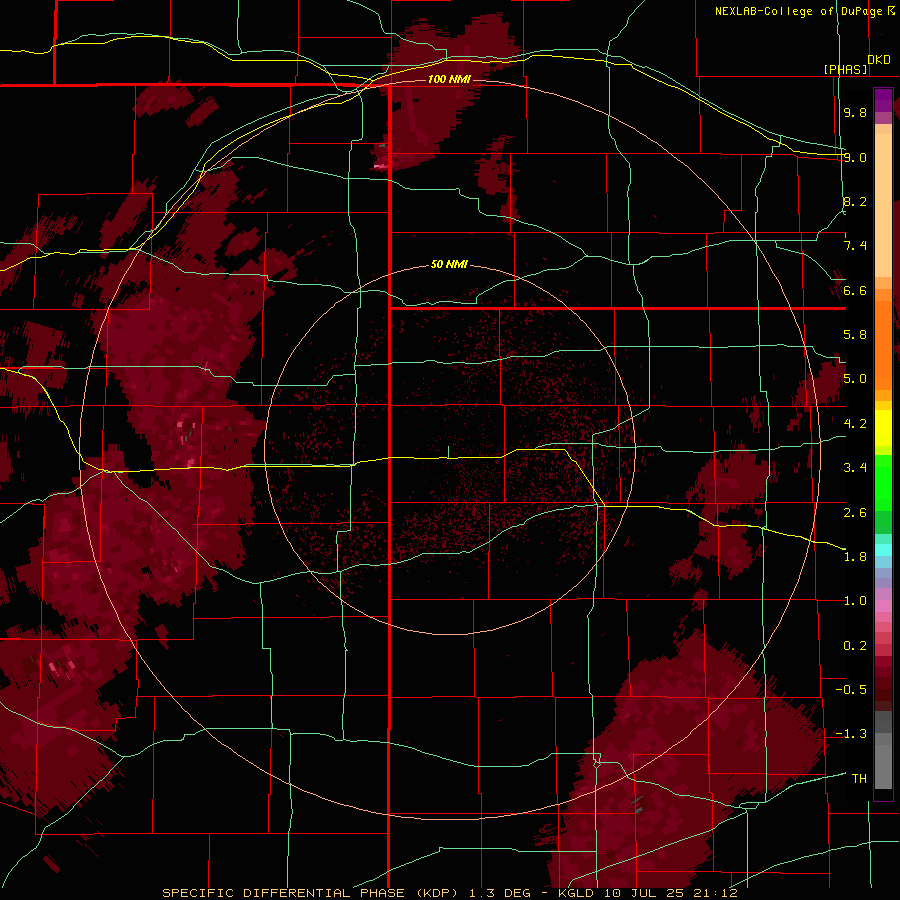Screen dimensions: 900x900
Task: Click the 100 NMI range ring label
Action: [449, 79]
